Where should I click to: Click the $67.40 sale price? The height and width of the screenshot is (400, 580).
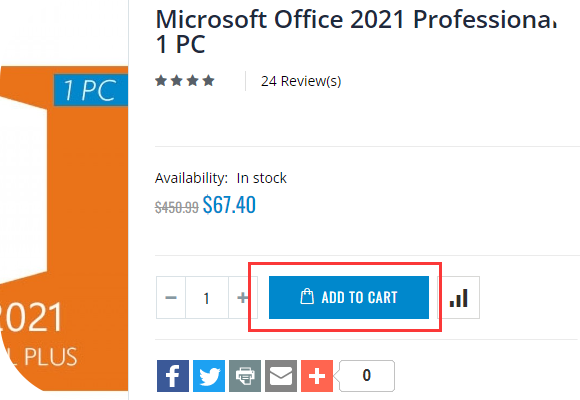click(x=229, y=205)
